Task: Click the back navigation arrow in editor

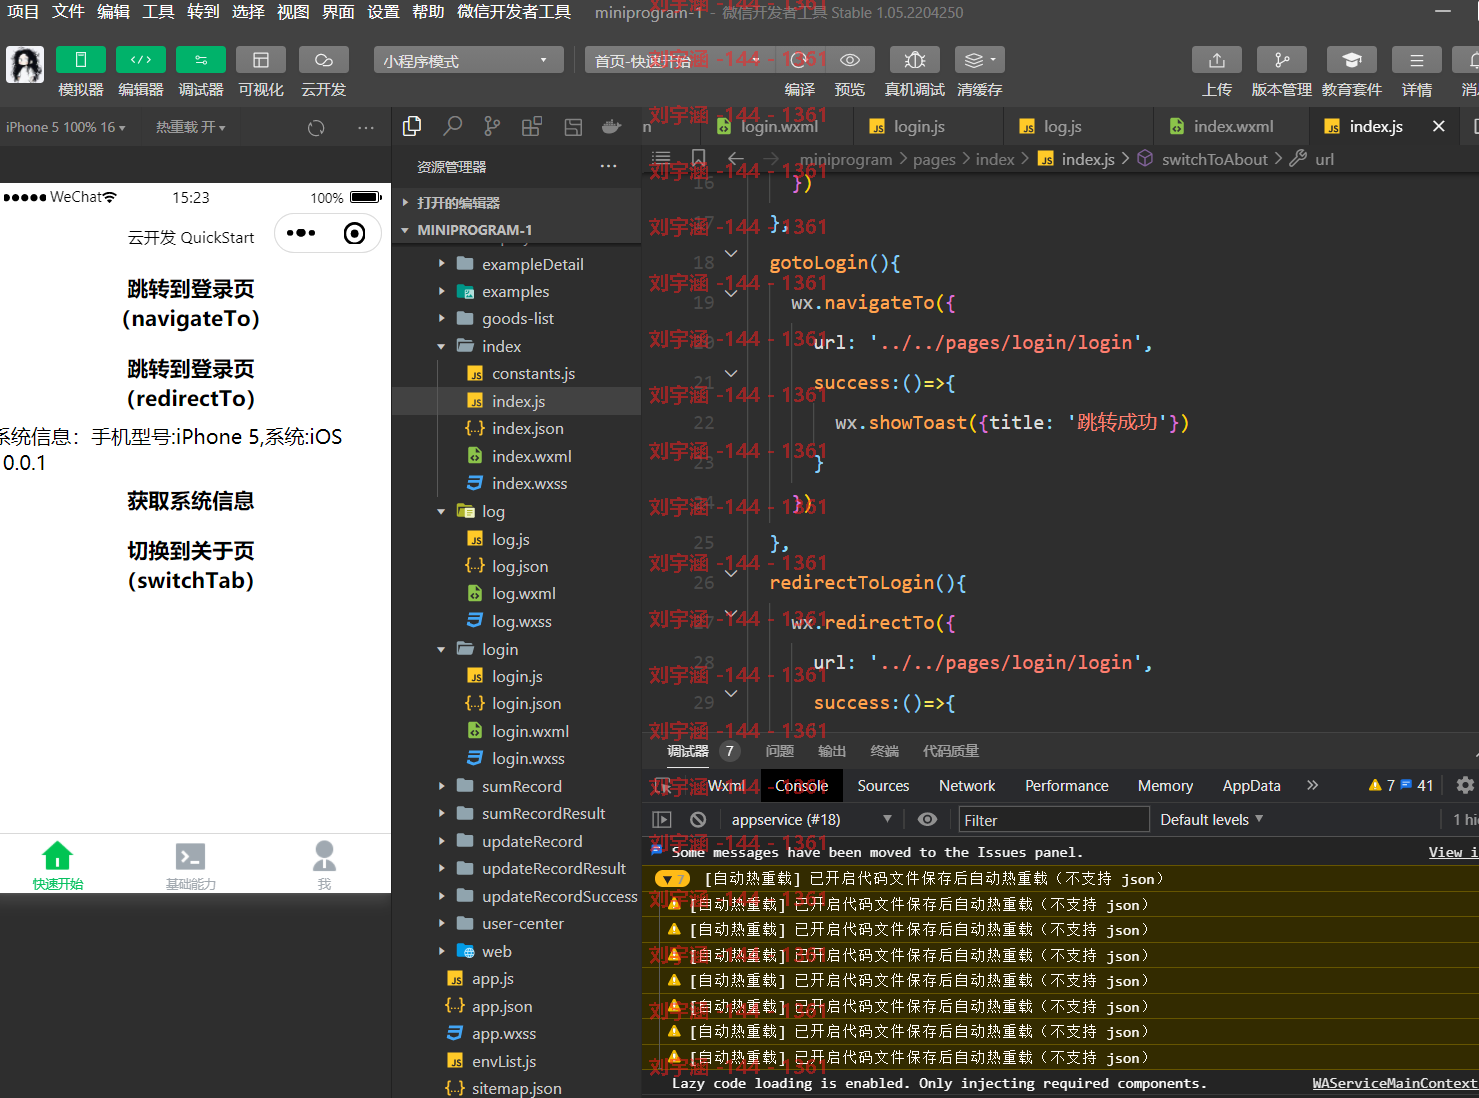Action: (736, 158)
